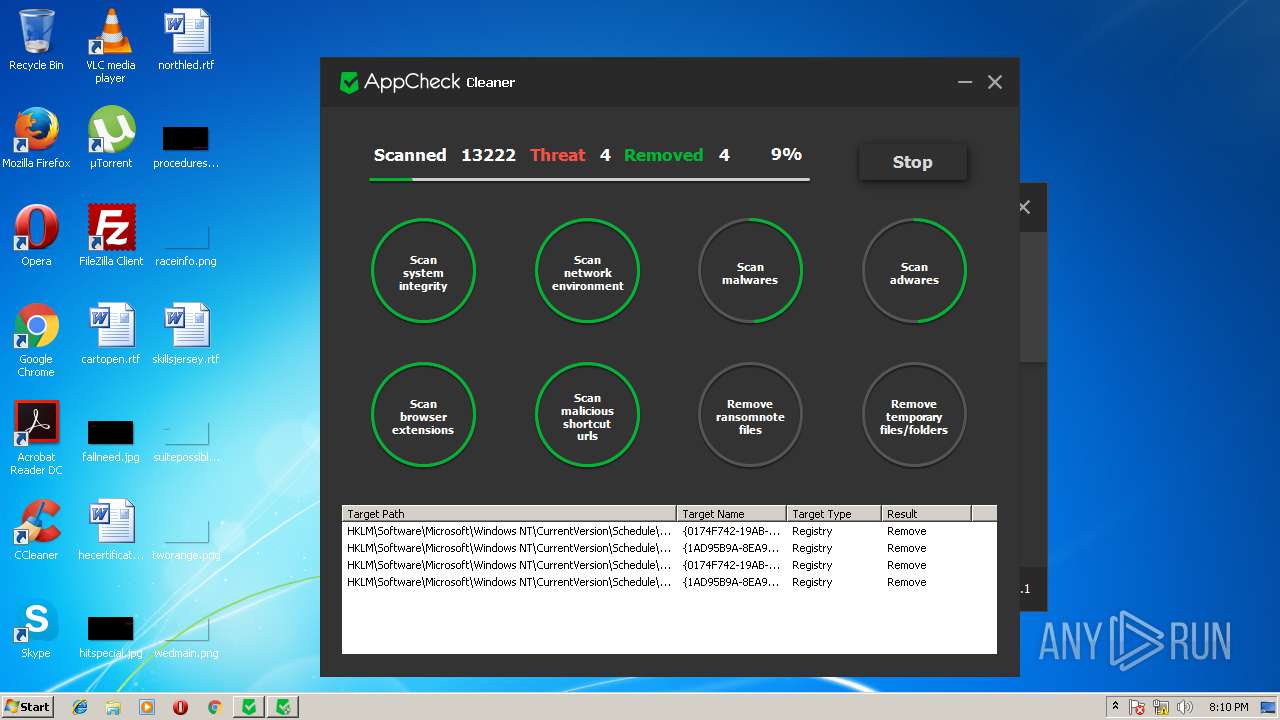Select the CCleaner desktop shortcut
Viewport: 1280px width, 720px height.
[36, 530]
